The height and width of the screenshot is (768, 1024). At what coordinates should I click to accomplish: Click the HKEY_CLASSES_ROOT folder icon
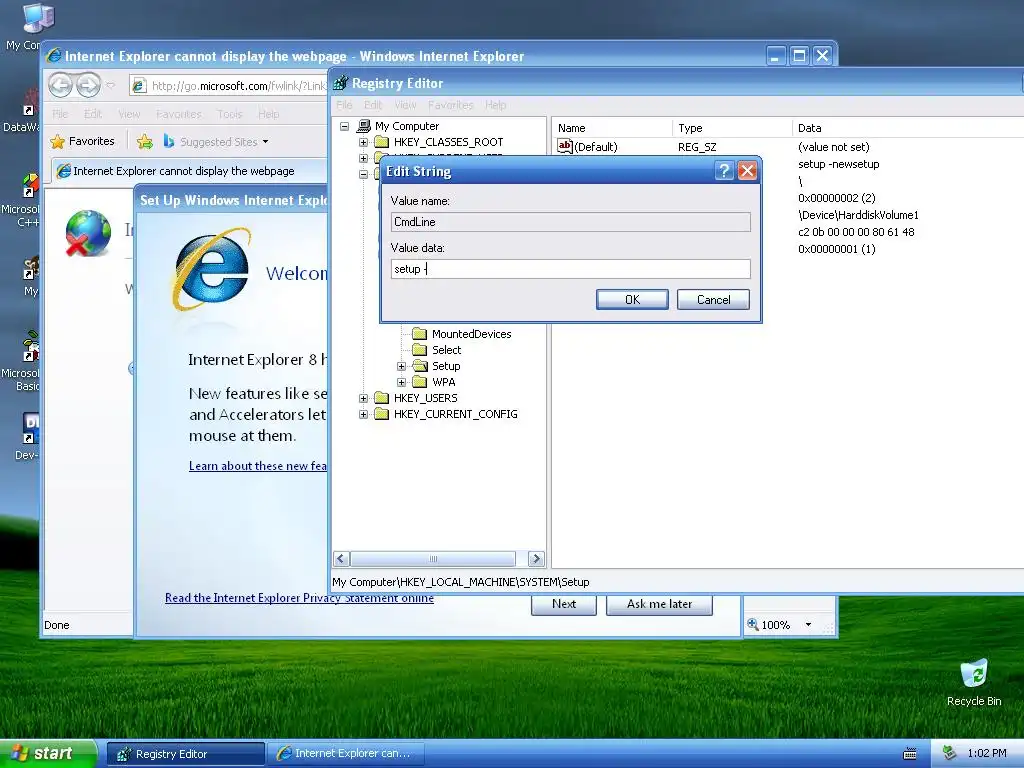tap(382, 142)
